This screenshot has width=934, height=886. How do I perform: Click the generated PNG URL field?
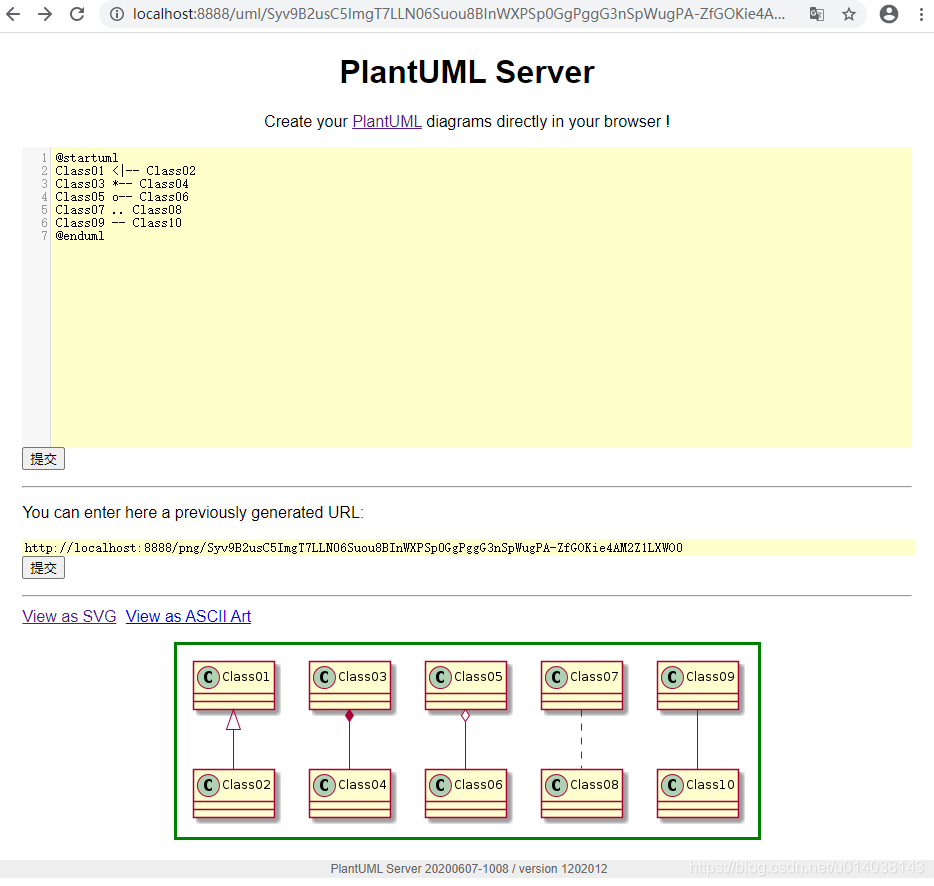click(469, 548)
